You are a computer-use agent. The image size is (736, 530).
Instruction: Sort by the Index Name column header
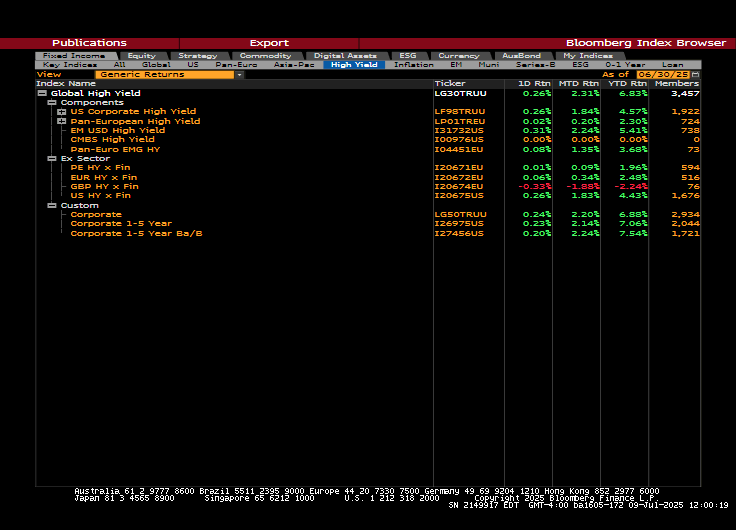click(66, 84)
